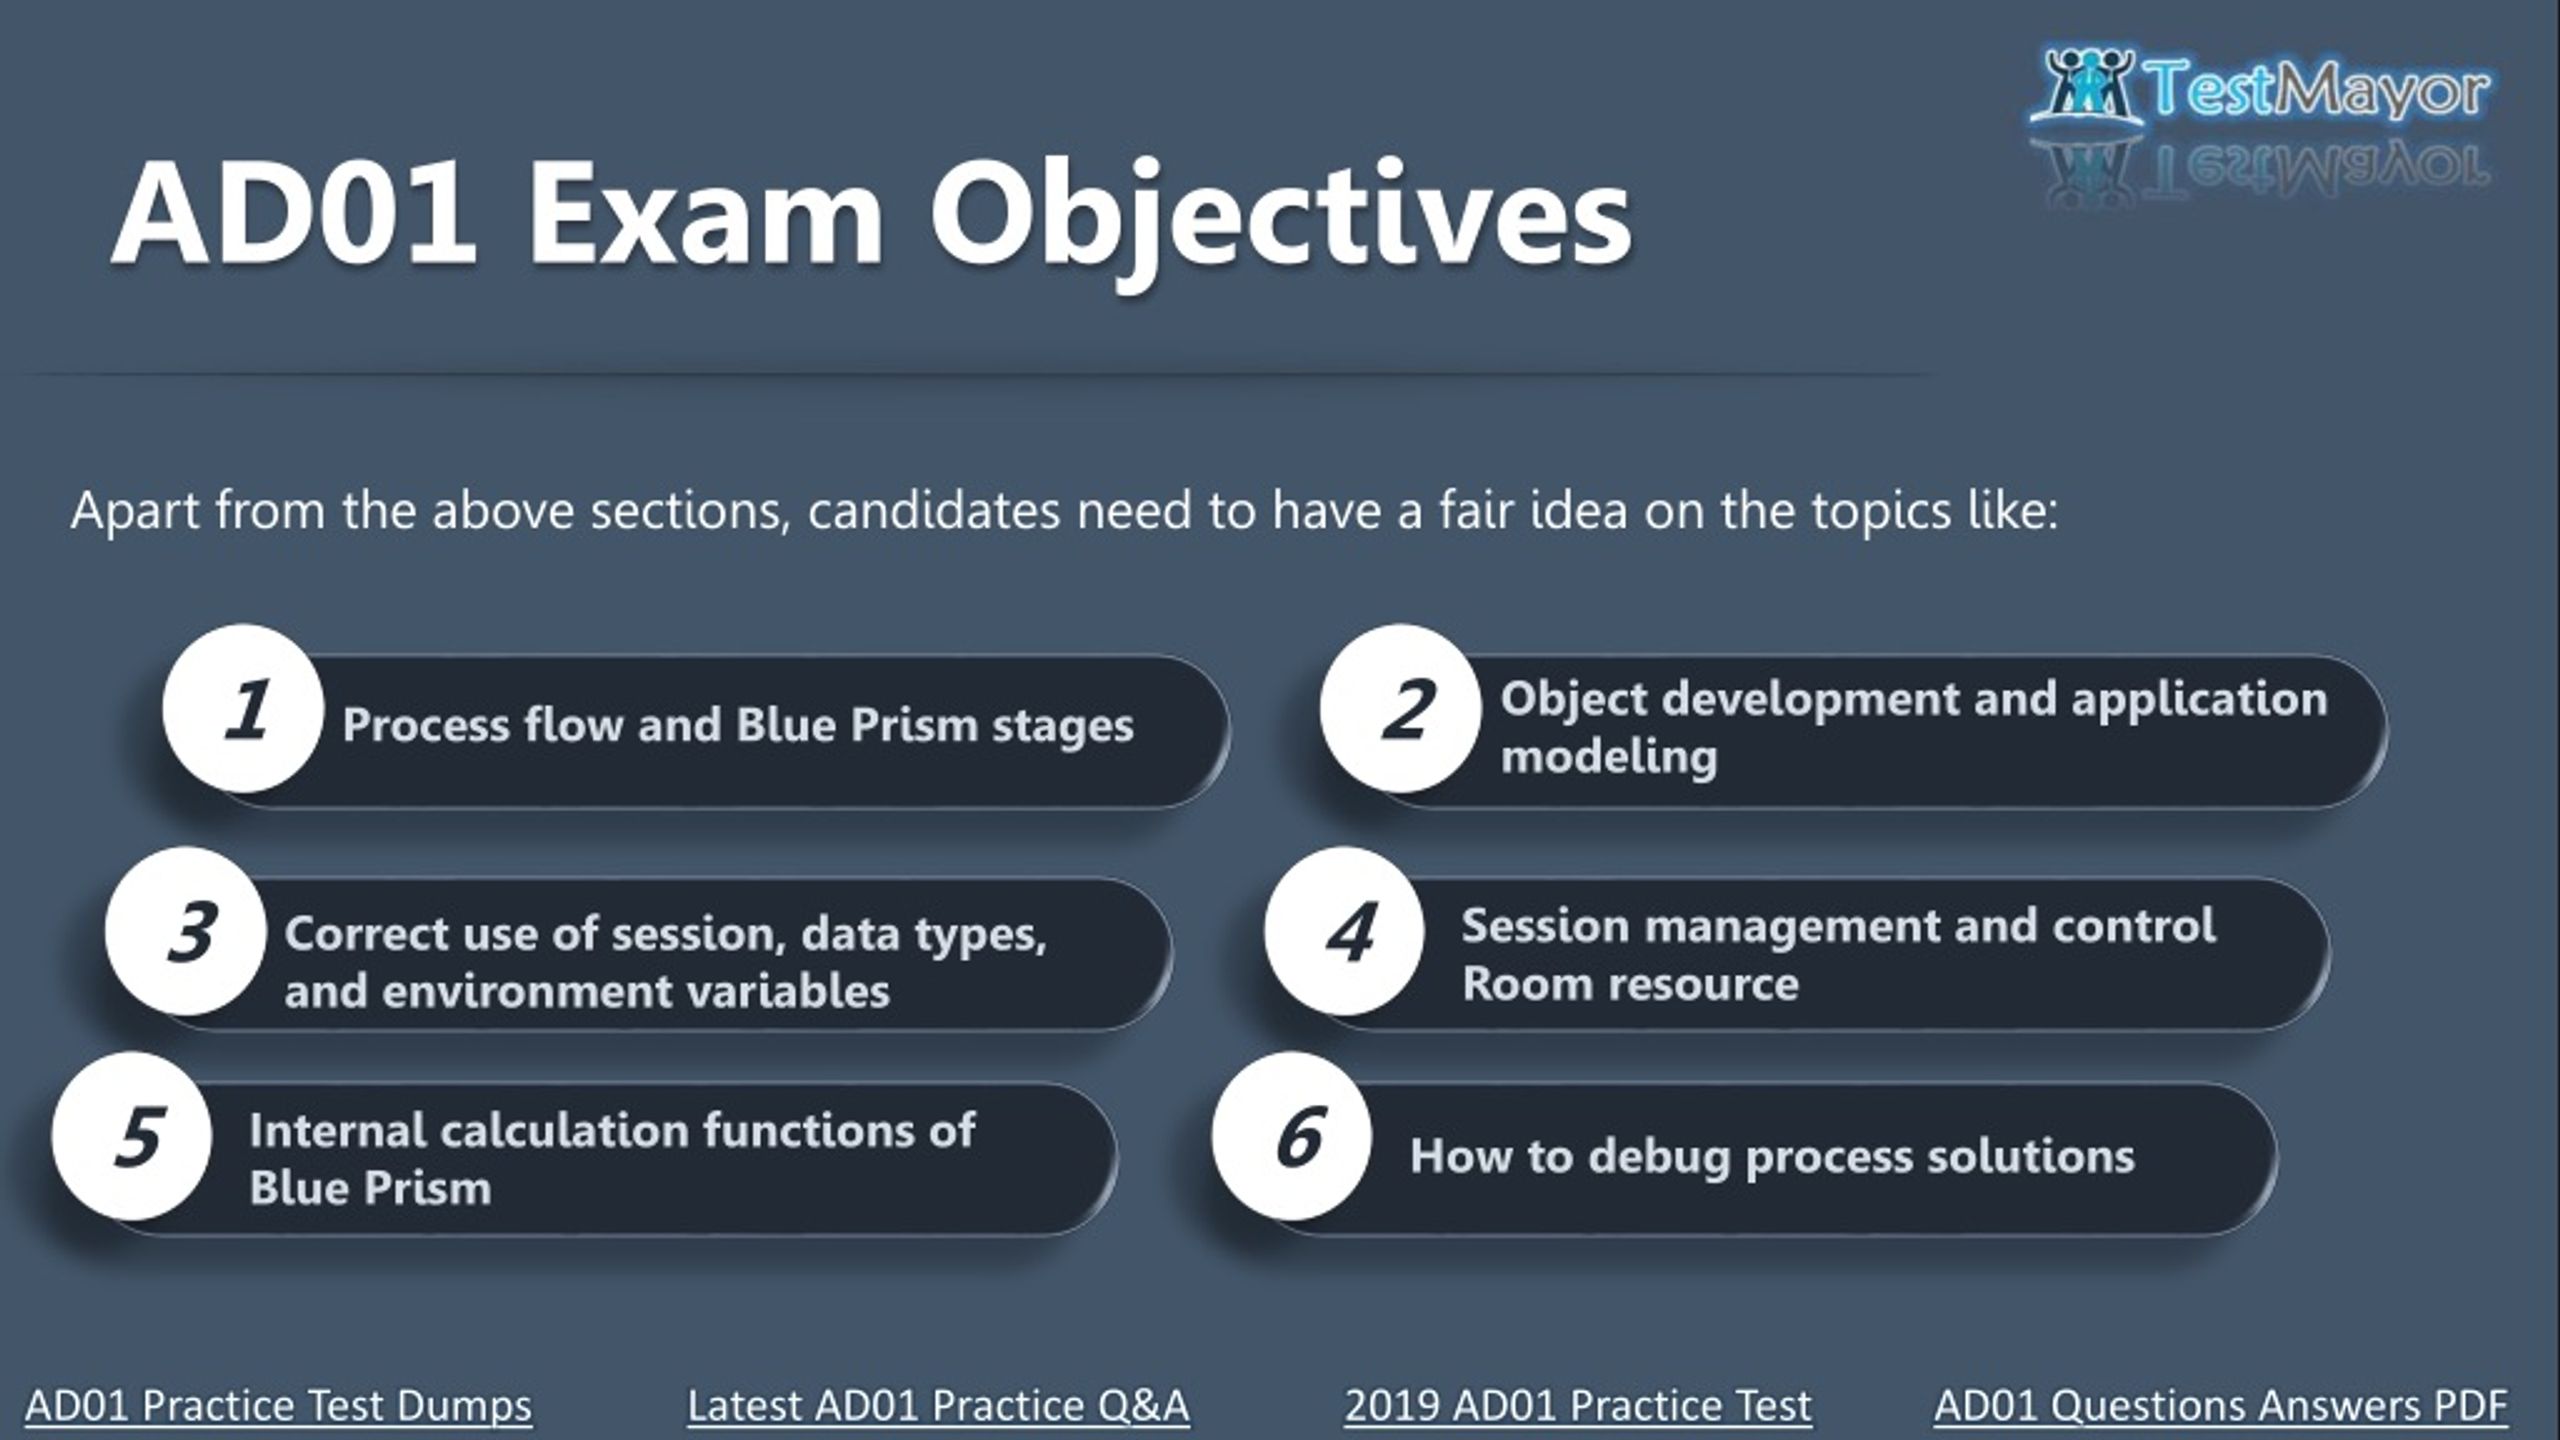Select the number 3 circle badge
The height and width of the screenshot is (1440, 2560).
(x=186, y=931)
